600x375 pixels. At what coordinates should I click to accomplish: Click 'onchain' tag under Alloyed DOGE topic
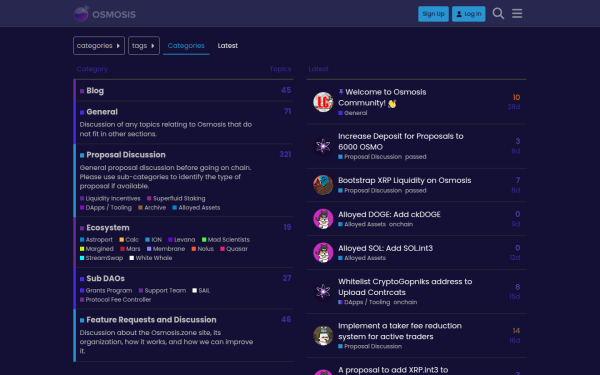401,225
